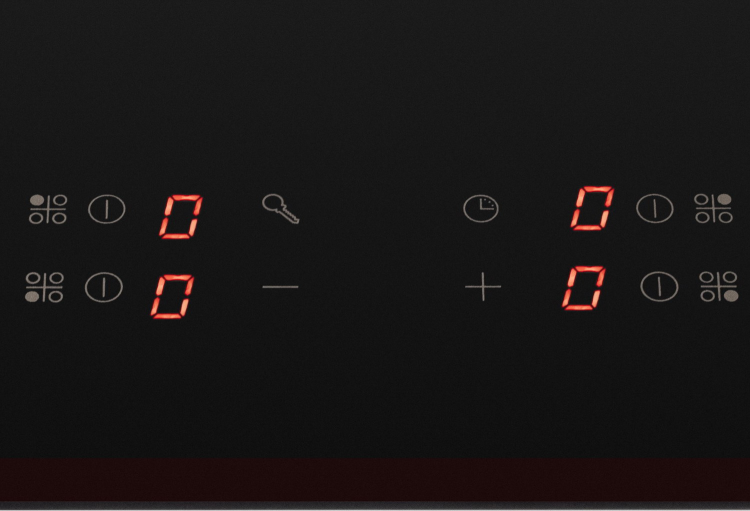Toggle power for the front-right cooking zone
This screenshot has height=511, width=750.
click(x=659, y=286)
